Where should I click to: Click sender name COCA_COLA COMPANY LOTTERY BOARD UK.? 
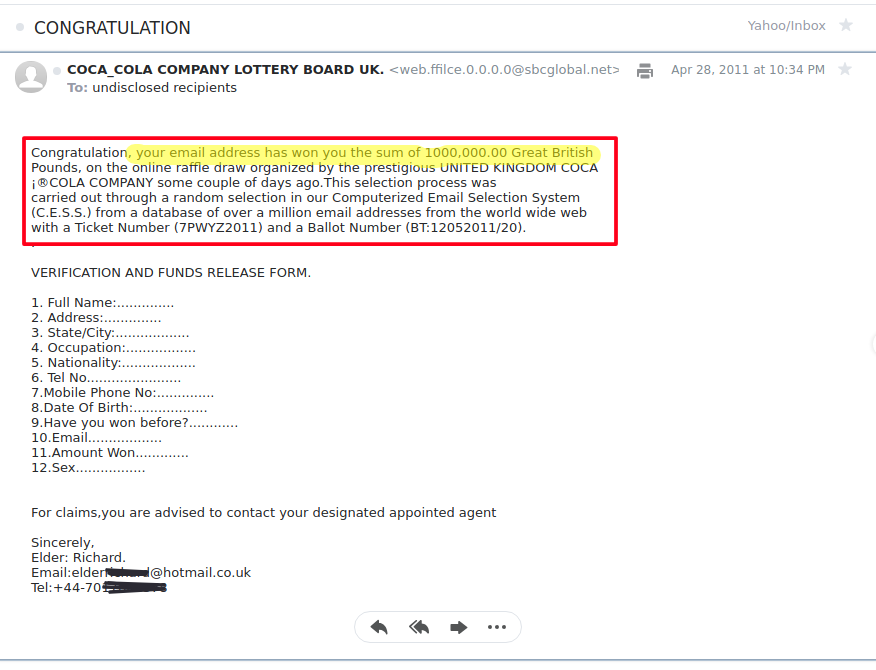225,69
